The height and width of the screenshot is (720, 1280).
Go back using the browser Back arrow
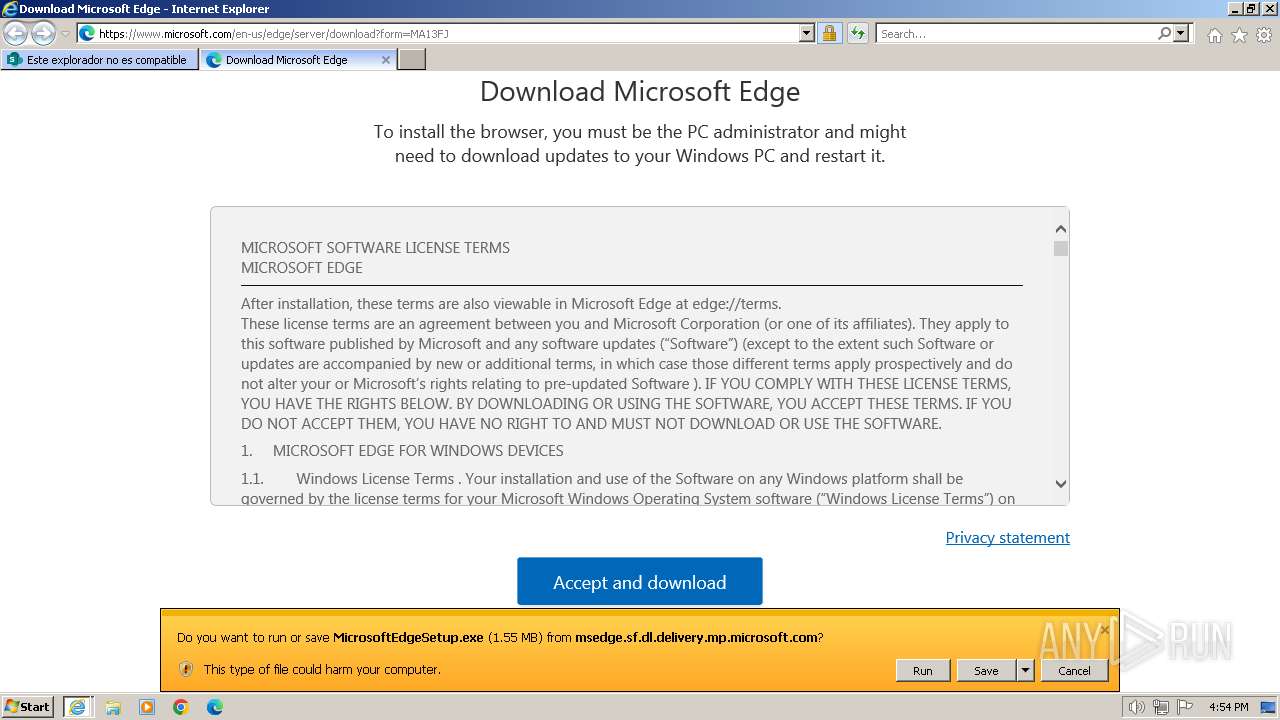pyautogui.click(x=16, y=33)
